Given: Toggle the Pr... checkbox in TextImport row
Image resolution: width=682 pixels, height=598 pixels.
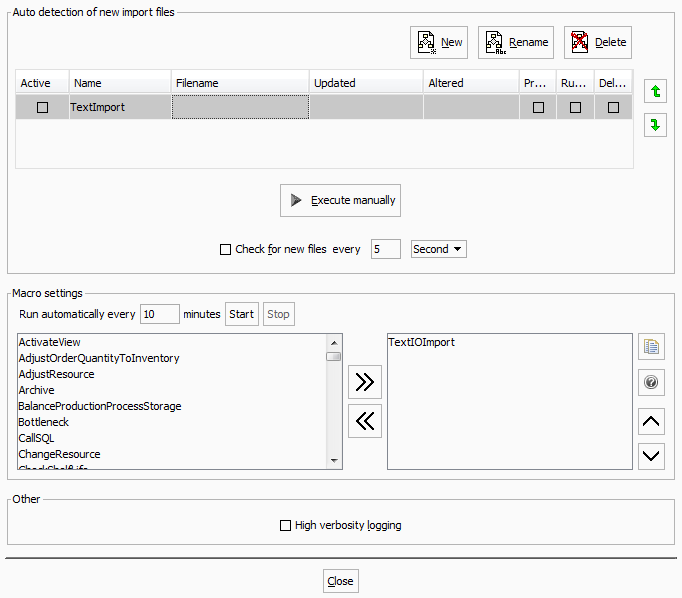Looking at the screenshot, I should click(x=538, y=107).
